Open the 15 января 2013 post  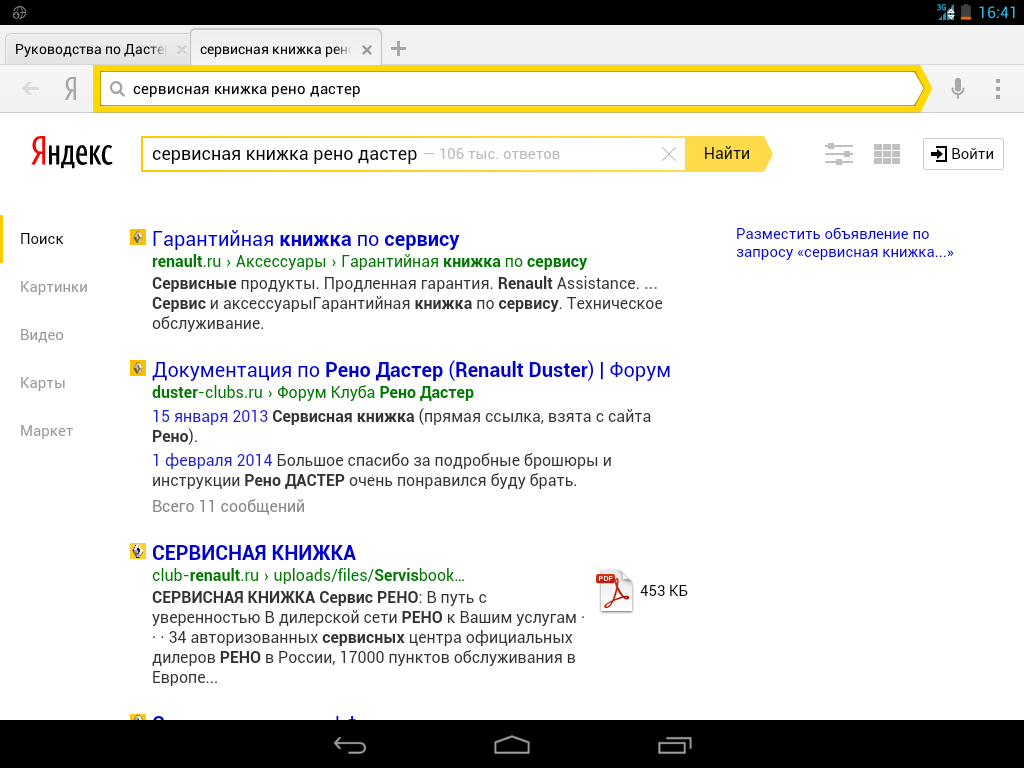tap(210, 417)
